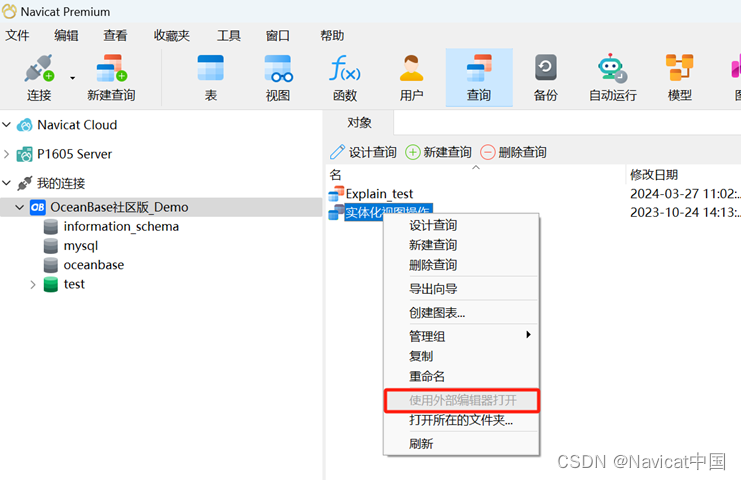Viewport: 741px width, 480px height.
Task: Select the oceanbase database
Action: click(x=94, y=265)
